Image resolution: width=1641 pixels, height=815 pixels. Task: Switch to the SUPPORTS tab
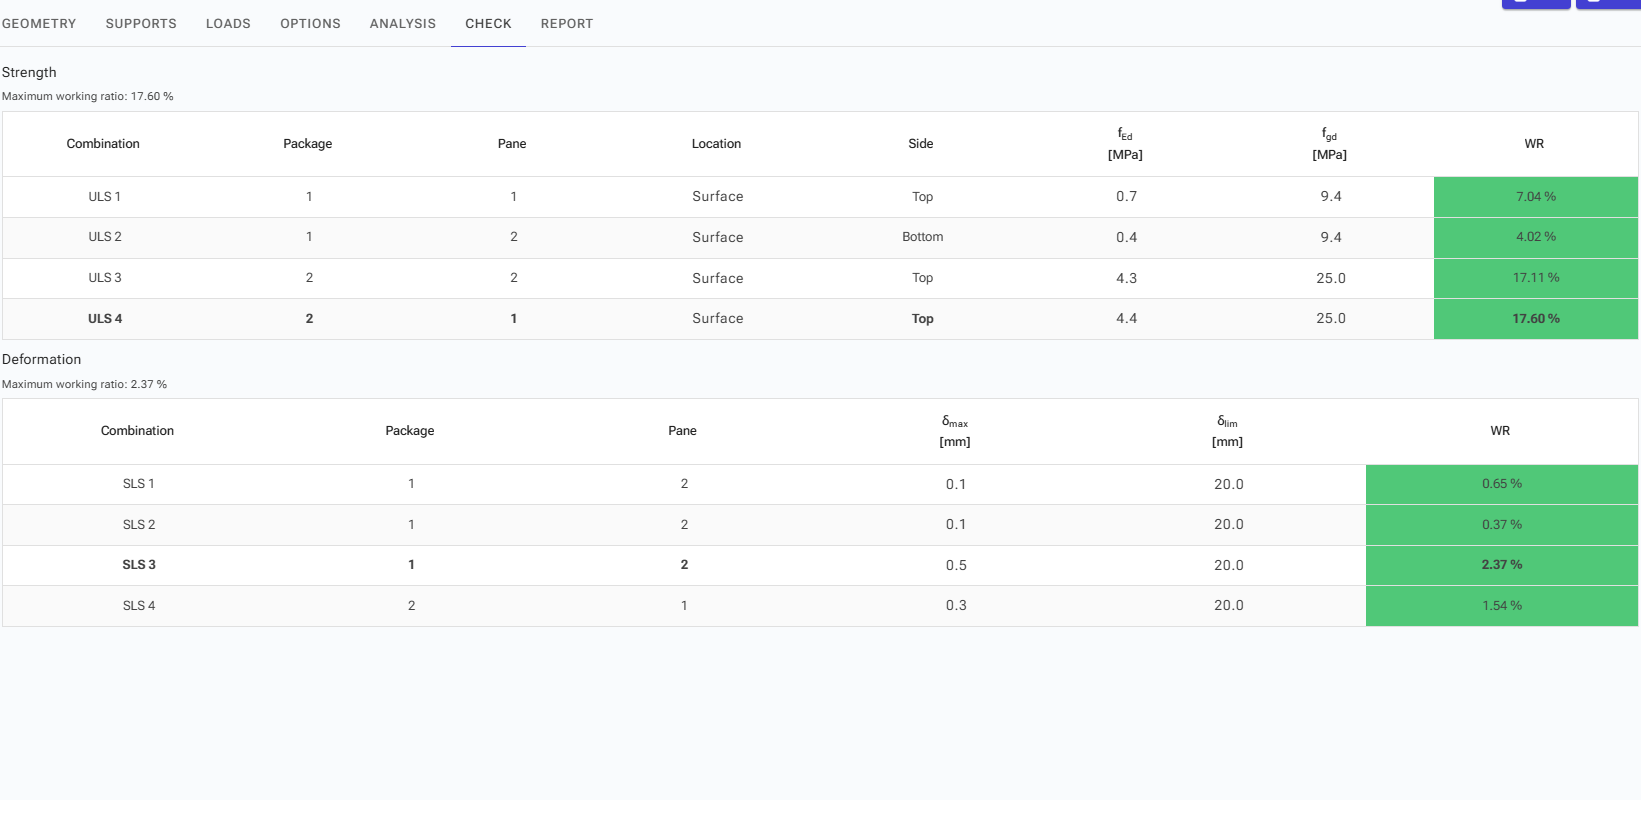141,23
